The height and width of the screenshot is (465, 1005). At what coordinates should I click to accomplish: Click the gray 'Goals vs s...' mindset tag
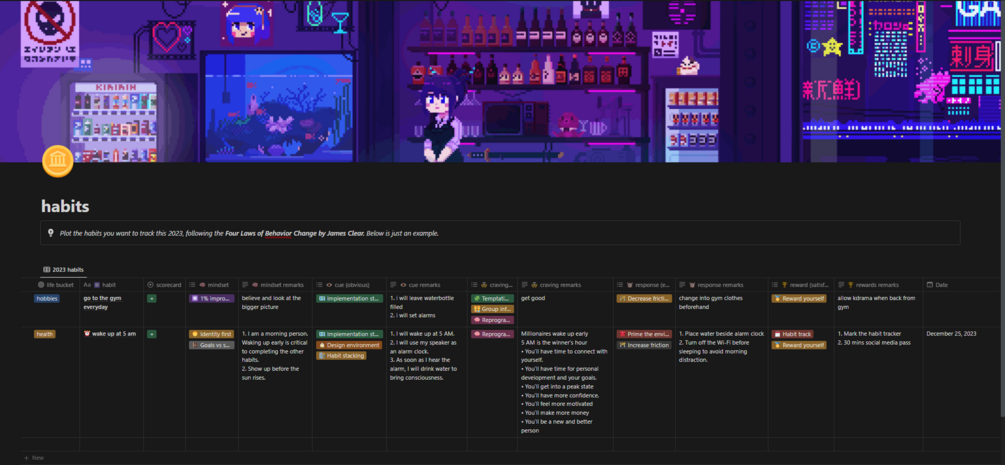pos(212,345)
